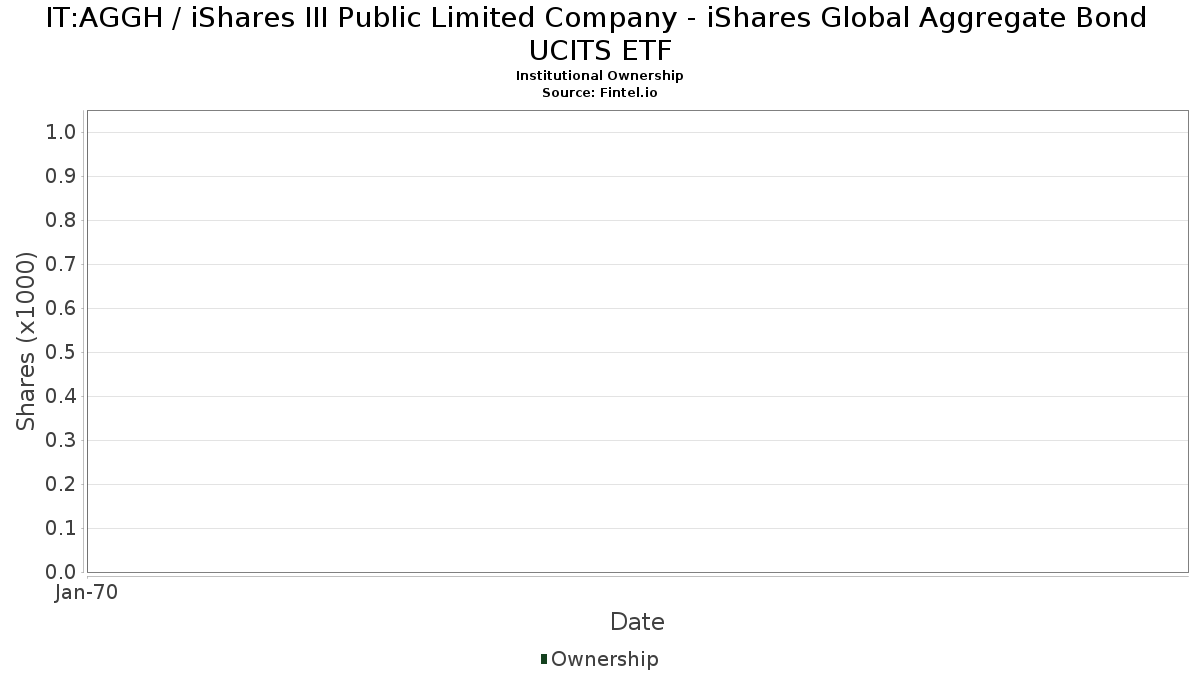Click the 0.9 y-axis tick label

(x=61, y=177)
